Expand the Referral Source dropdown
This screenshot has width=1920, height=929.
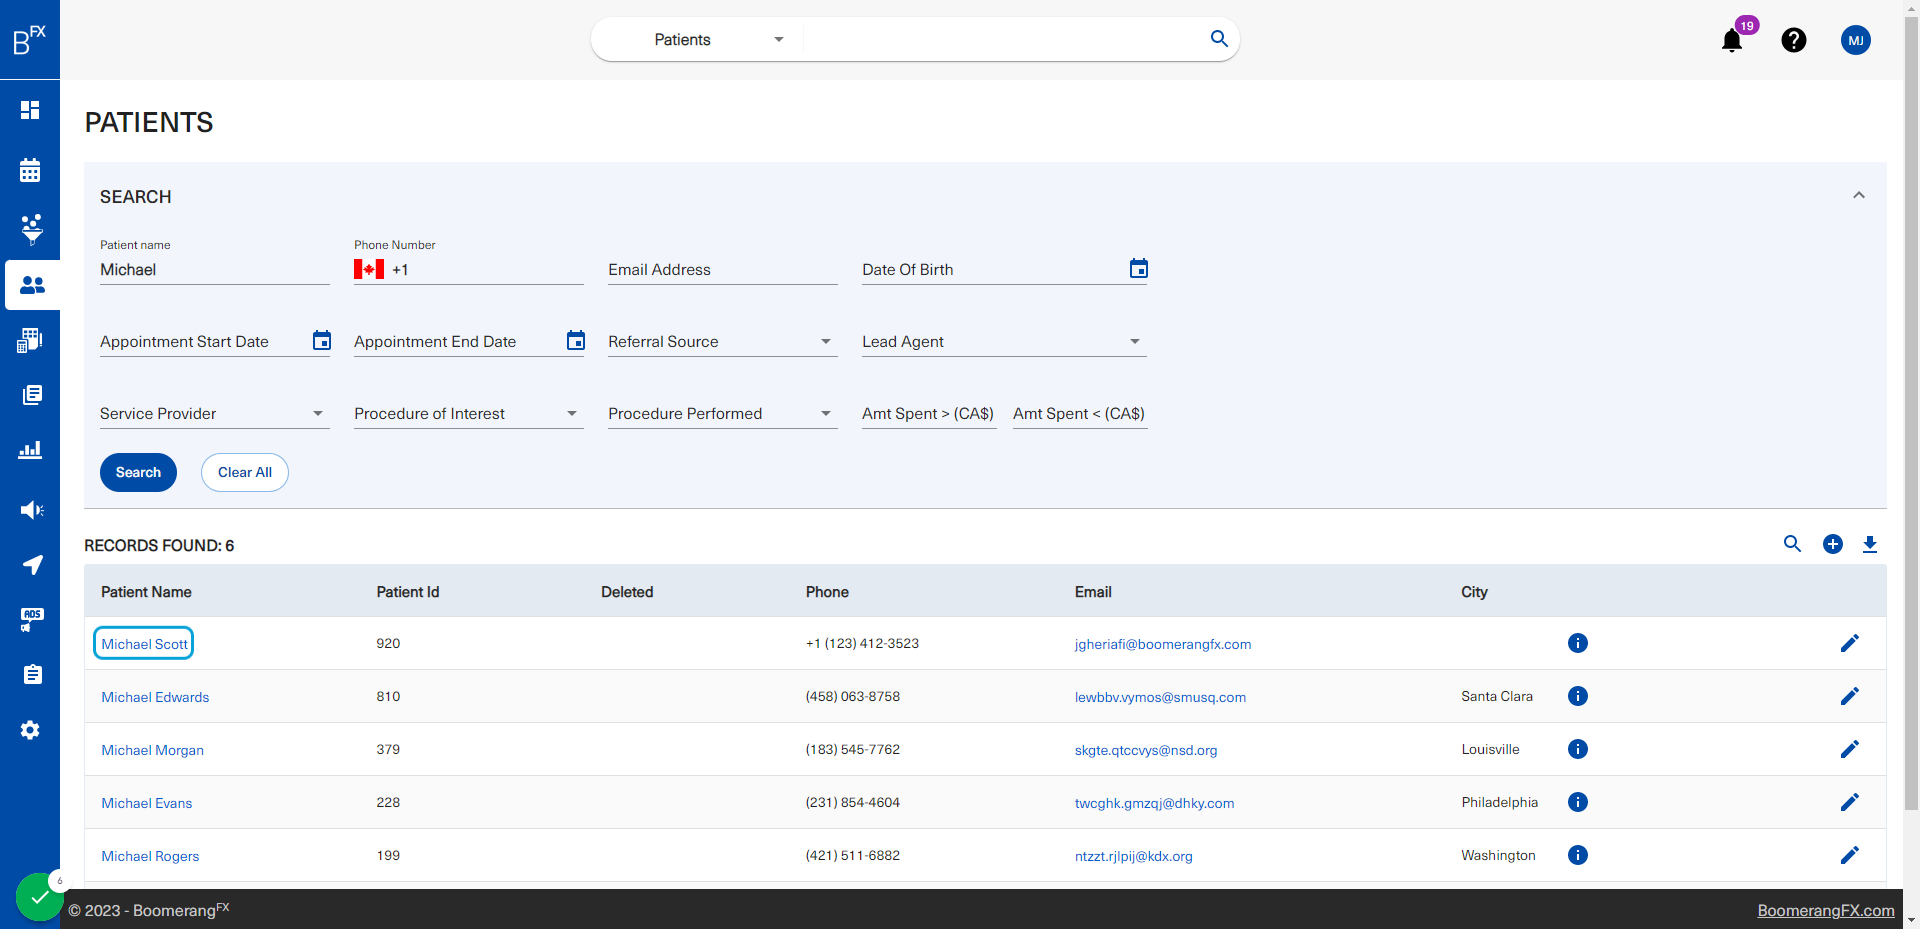(722, 342)
